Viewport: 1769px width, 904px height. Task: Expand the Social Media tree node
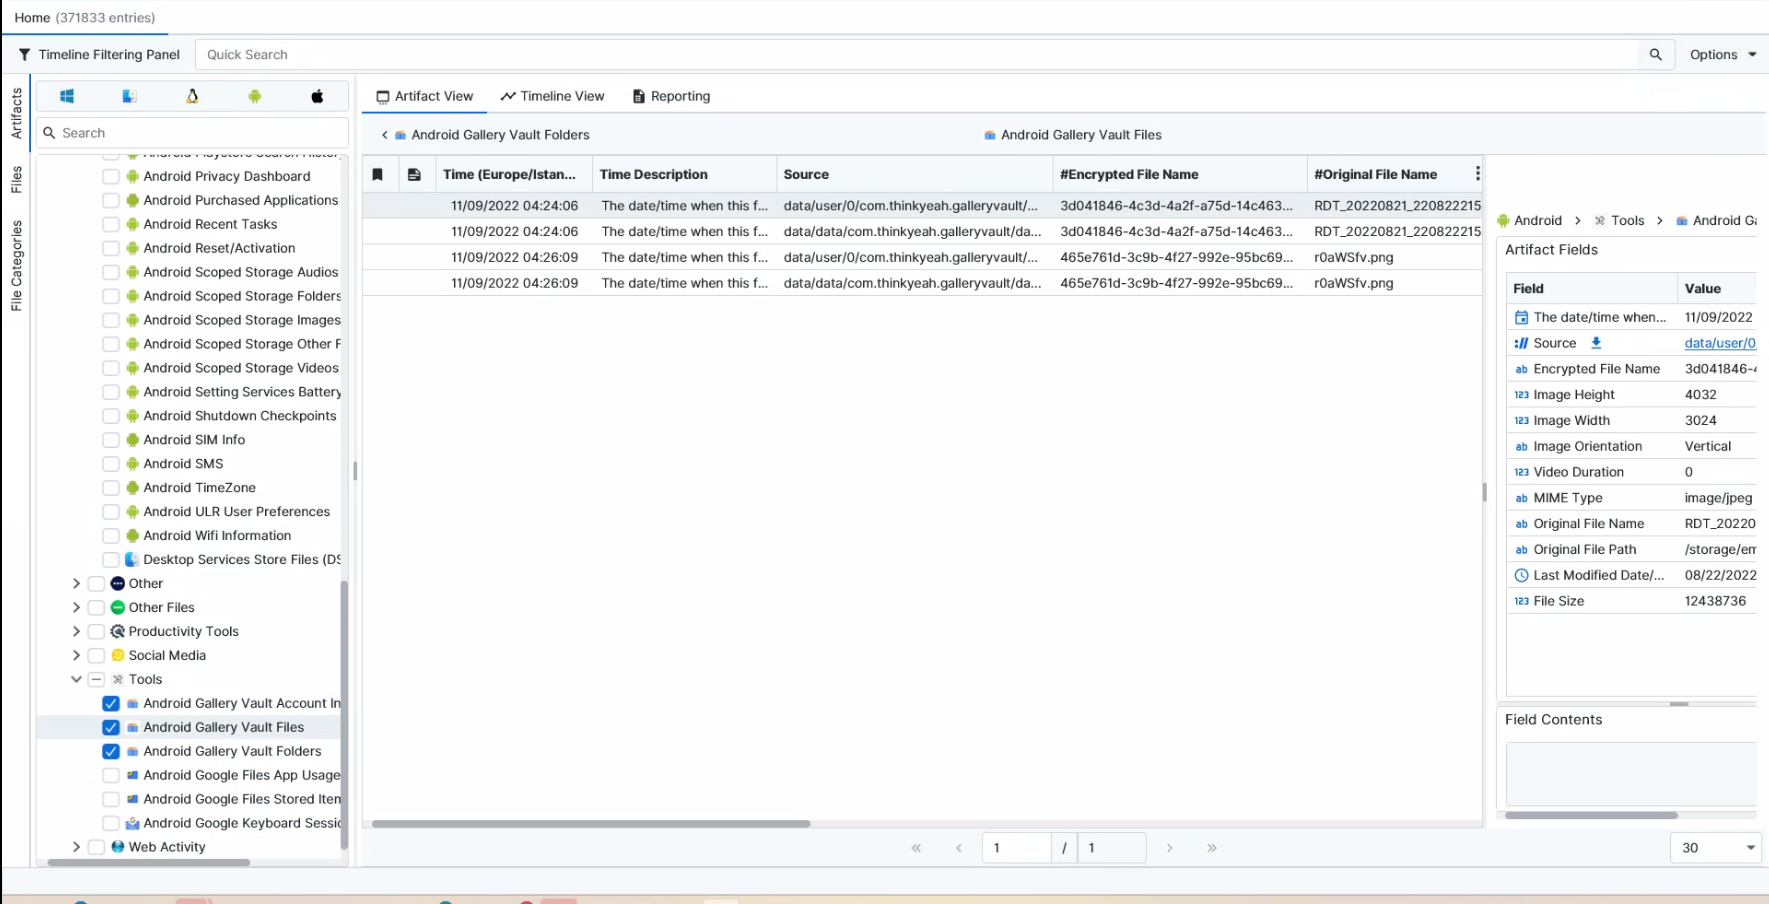pyautogui.click(x=76, y=655)
